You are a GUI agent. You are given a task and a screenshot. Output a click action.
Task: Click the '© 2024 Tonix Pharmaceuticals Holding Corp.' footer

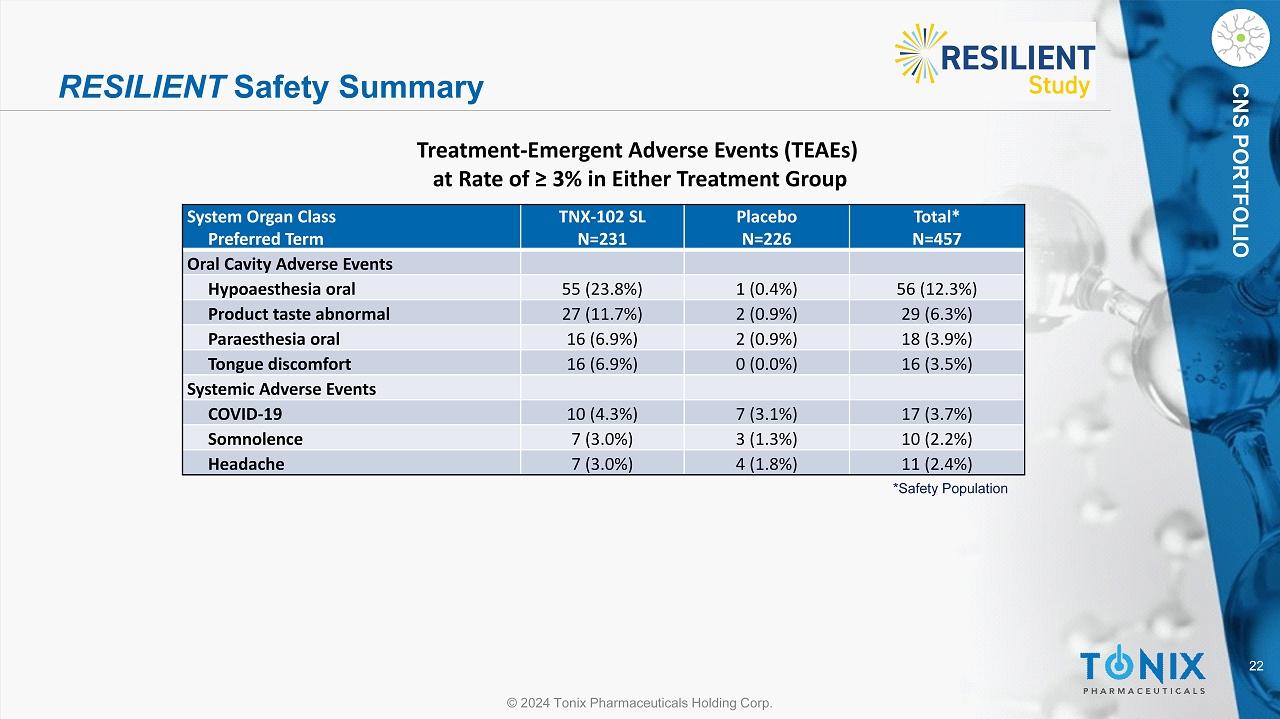point(640,704)
